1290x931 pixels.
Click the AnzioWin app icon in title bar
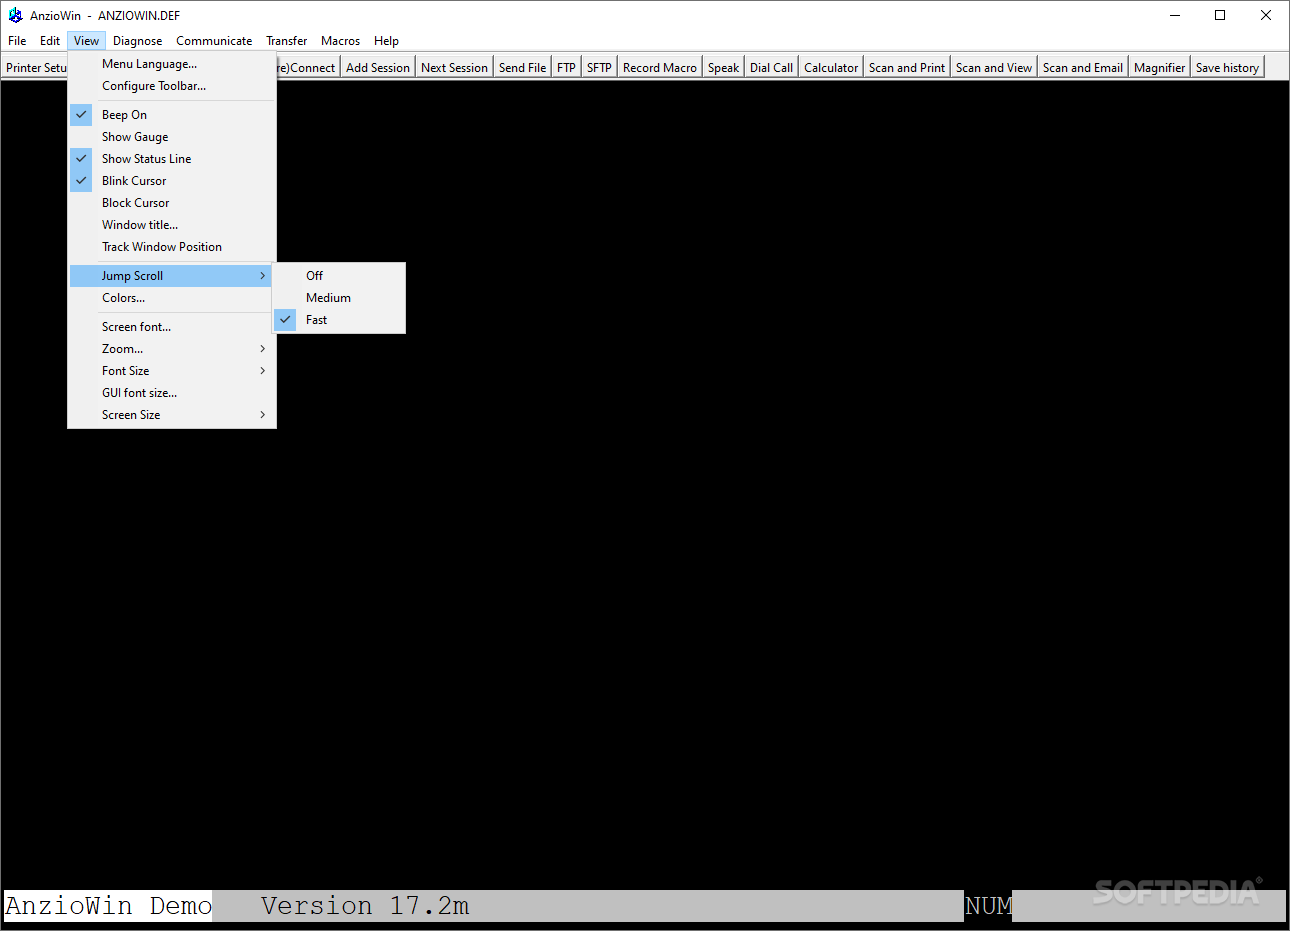click(x=15, y=15)
